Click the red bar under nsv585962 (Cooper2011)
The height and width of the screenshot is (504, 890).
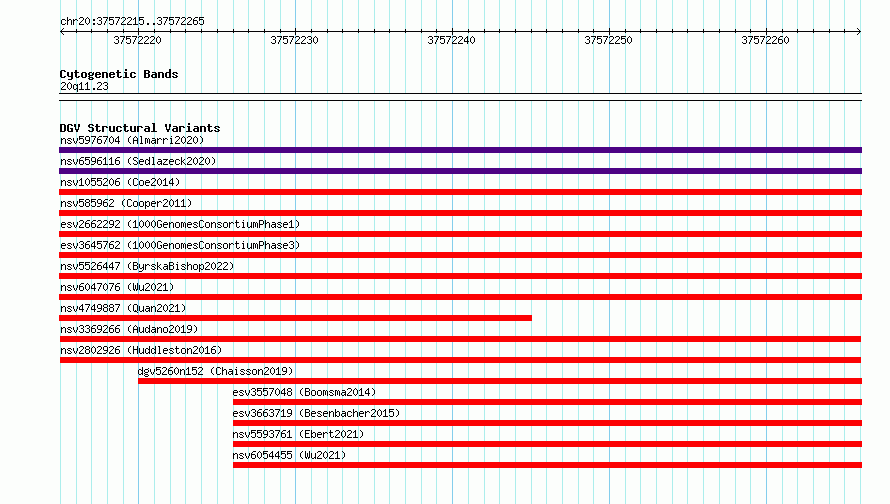[x=460, y=213]
